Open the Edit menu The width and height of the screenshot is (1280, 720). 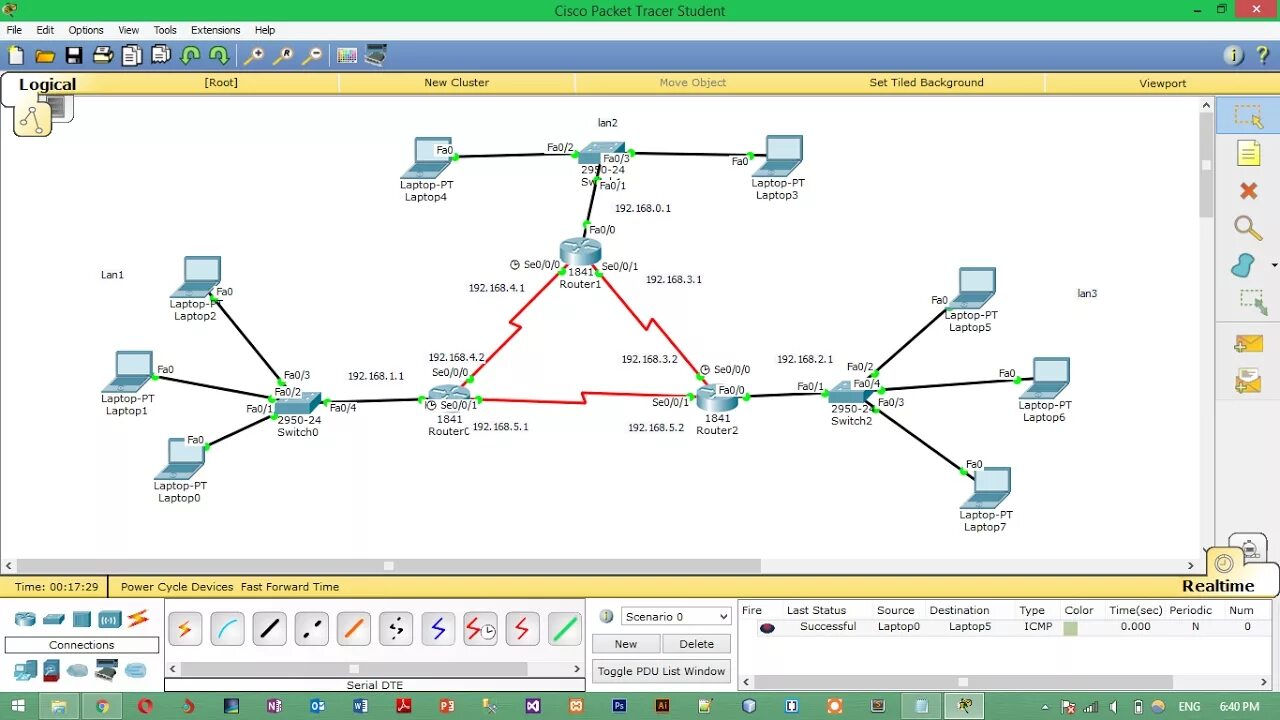46,30
